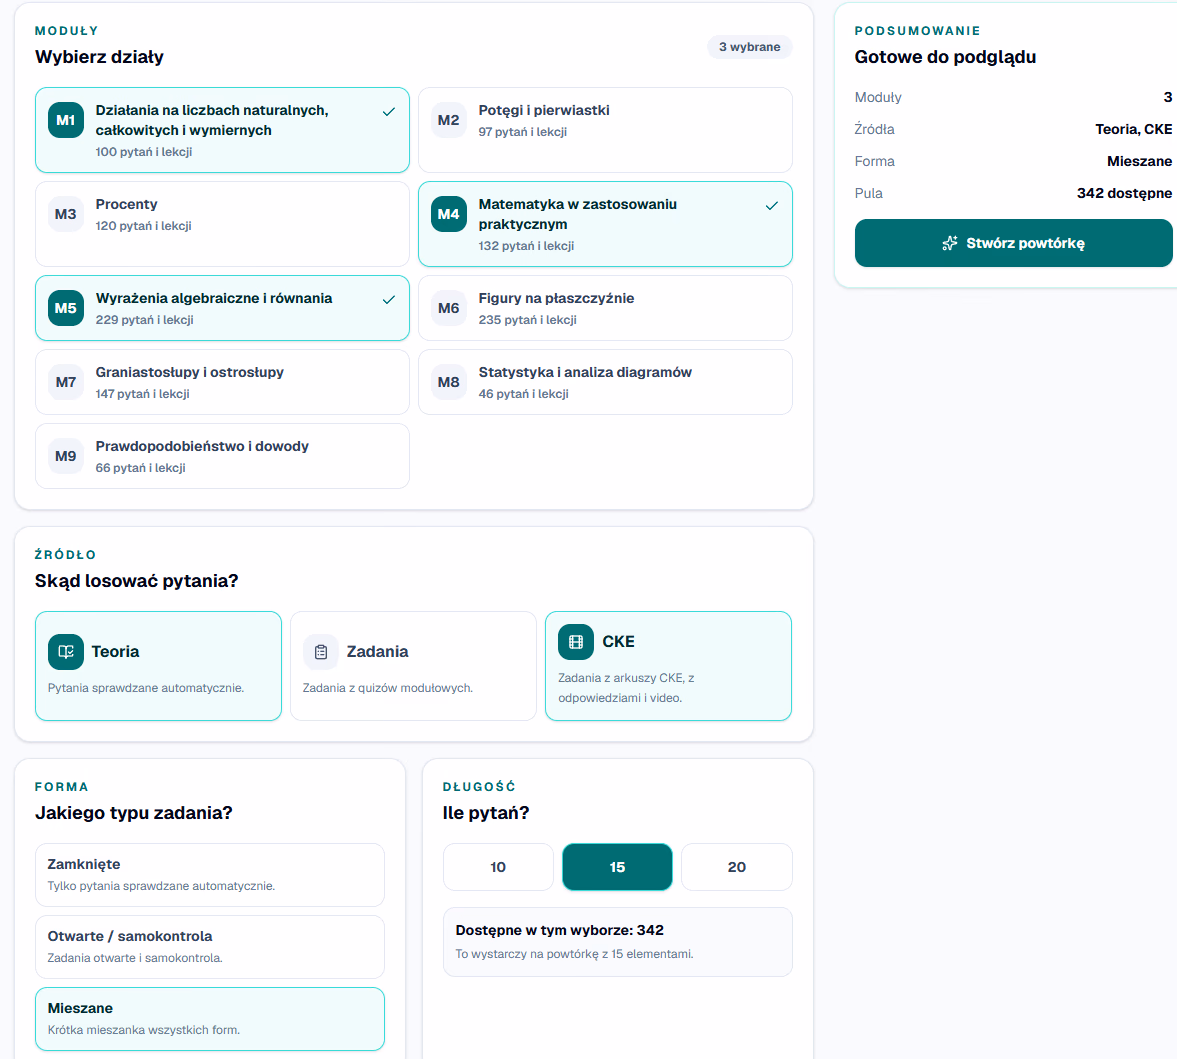Click the Stwórz powtórkę button

click(x=1013, y=243)
